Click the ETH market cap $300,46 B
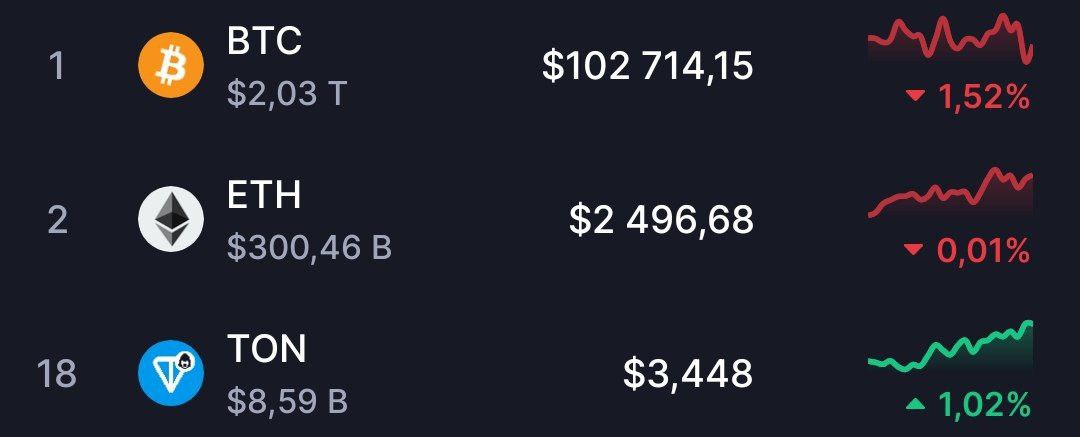 [309, 248]
